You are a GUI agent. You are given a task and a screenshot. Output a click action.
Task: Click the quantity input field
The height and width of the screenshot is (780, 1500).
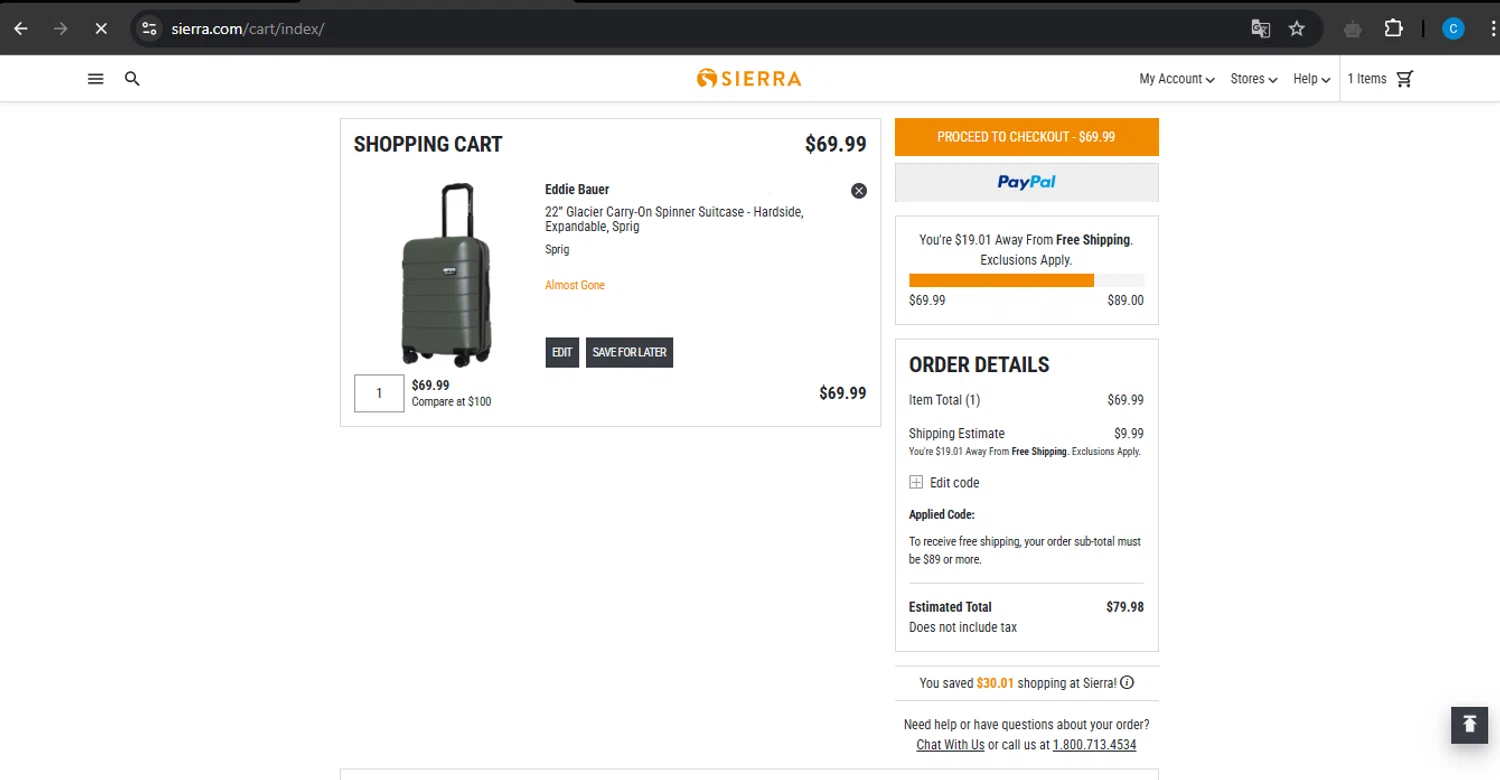coord(379,393)
